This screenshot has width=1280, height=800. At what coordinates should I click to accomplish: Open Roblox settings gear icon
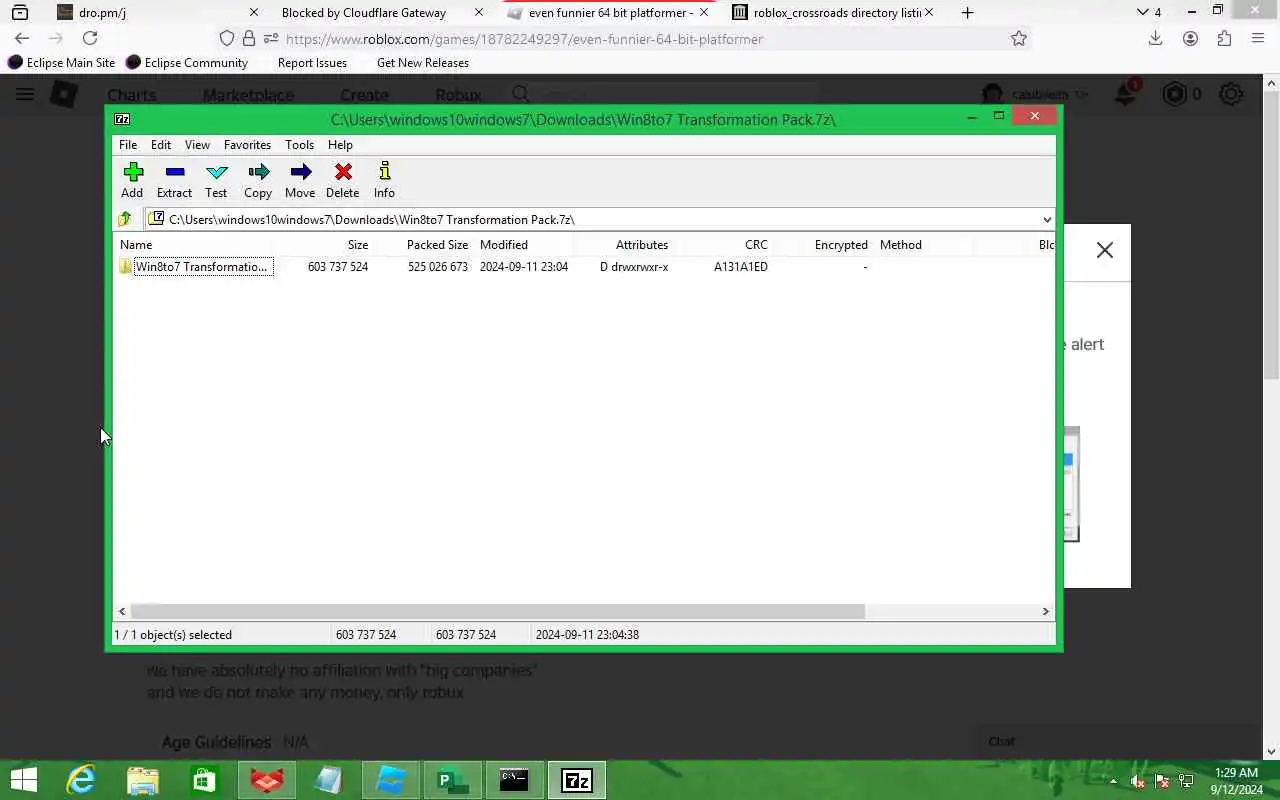[1231, 94]
